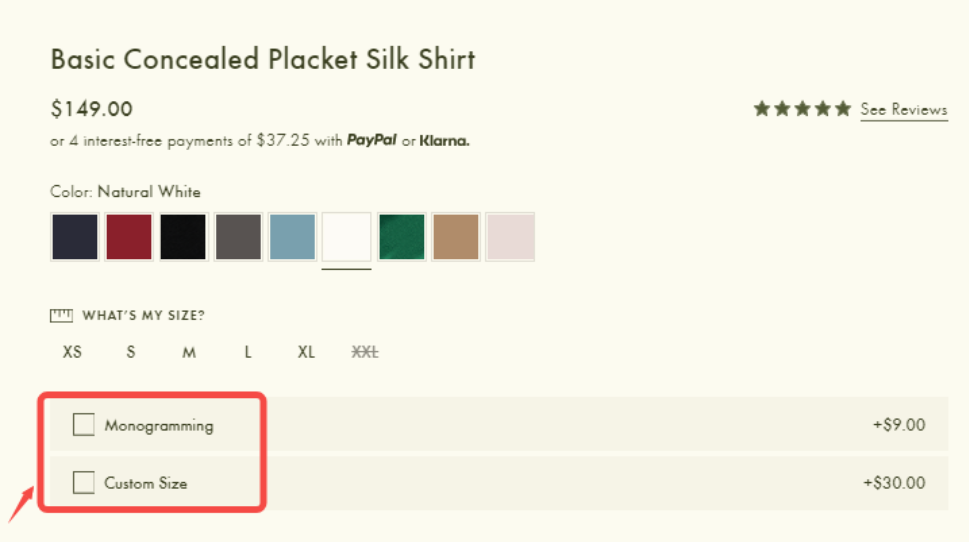Click the five-star rating icons
Screen dimensions: 969x542
(x=802, y=109)
